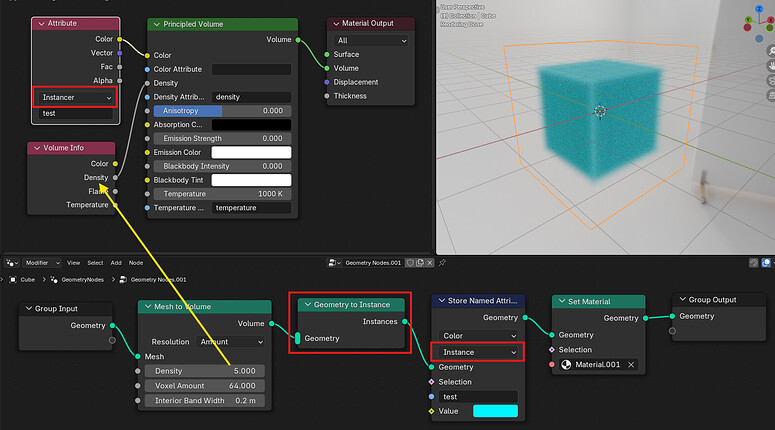Screen dimensions: 775x430
Task: Open the Instancer attribute type dropdown
Action: (76, 97)
